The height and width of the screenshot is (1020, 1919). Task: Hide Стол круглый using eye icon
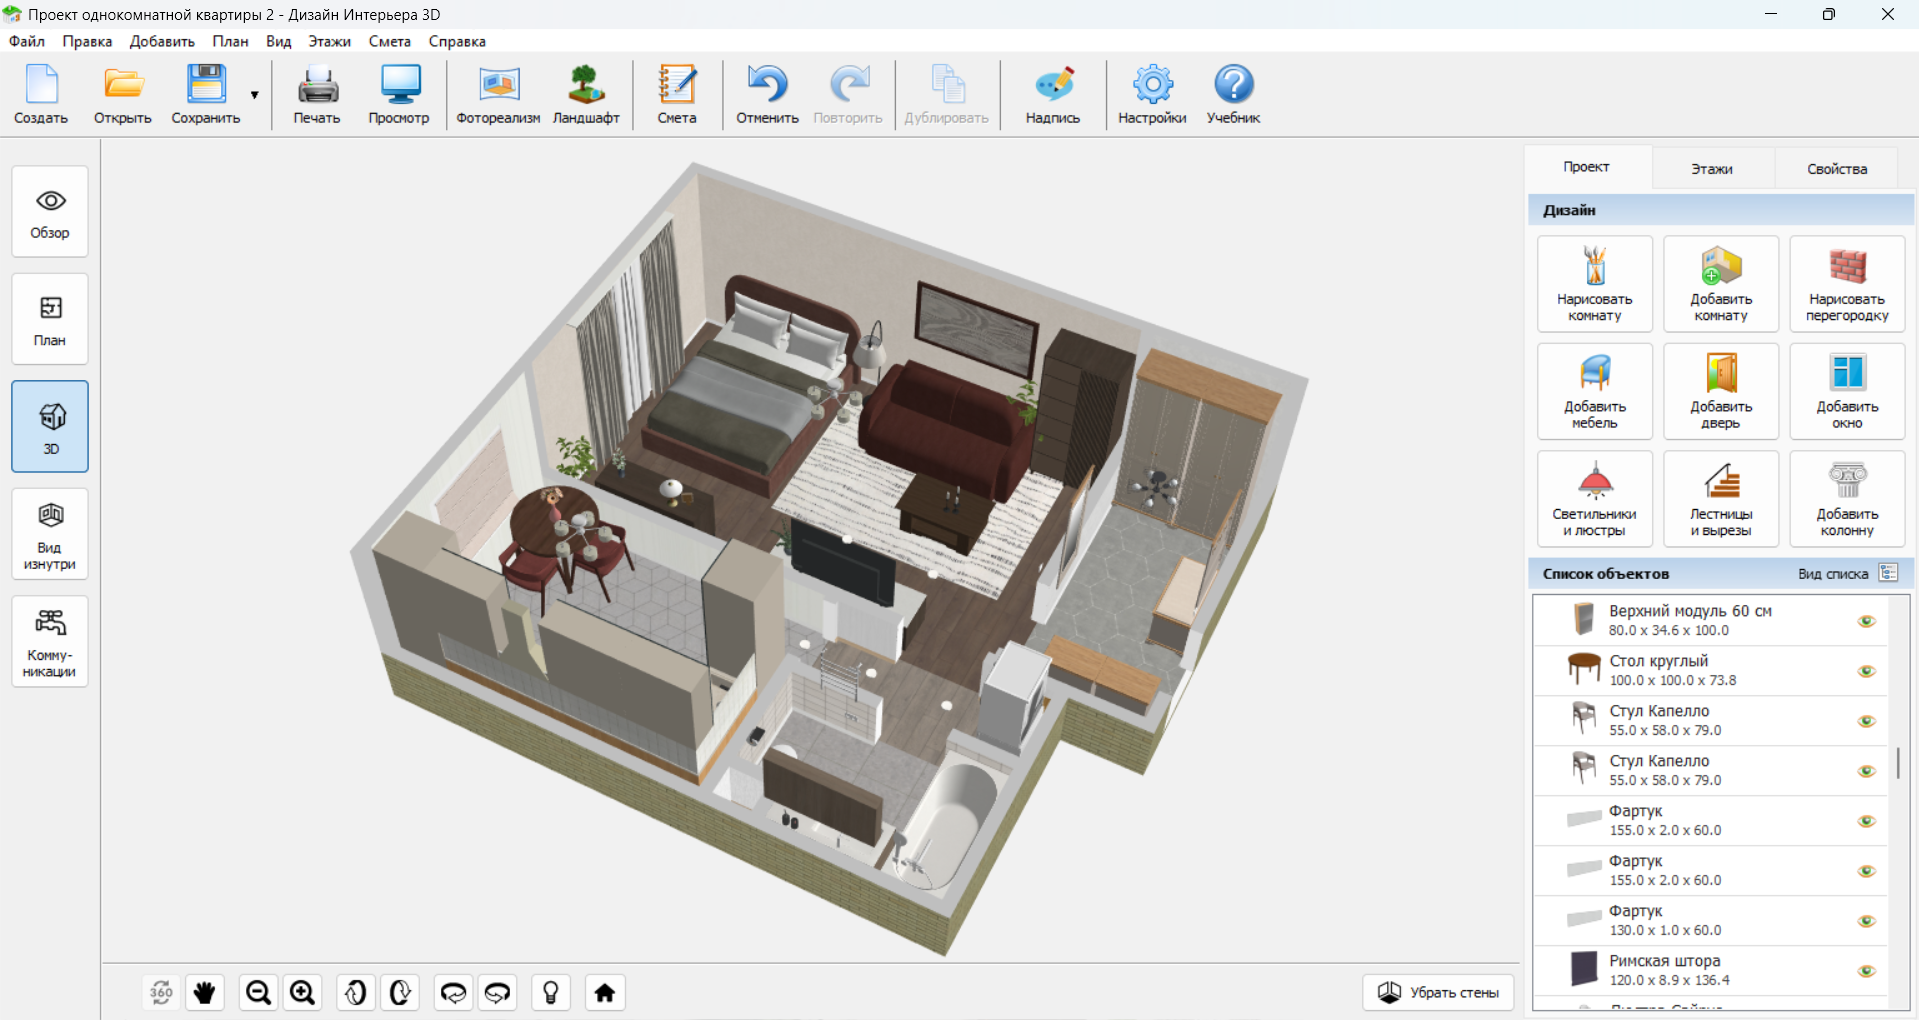1866,671
